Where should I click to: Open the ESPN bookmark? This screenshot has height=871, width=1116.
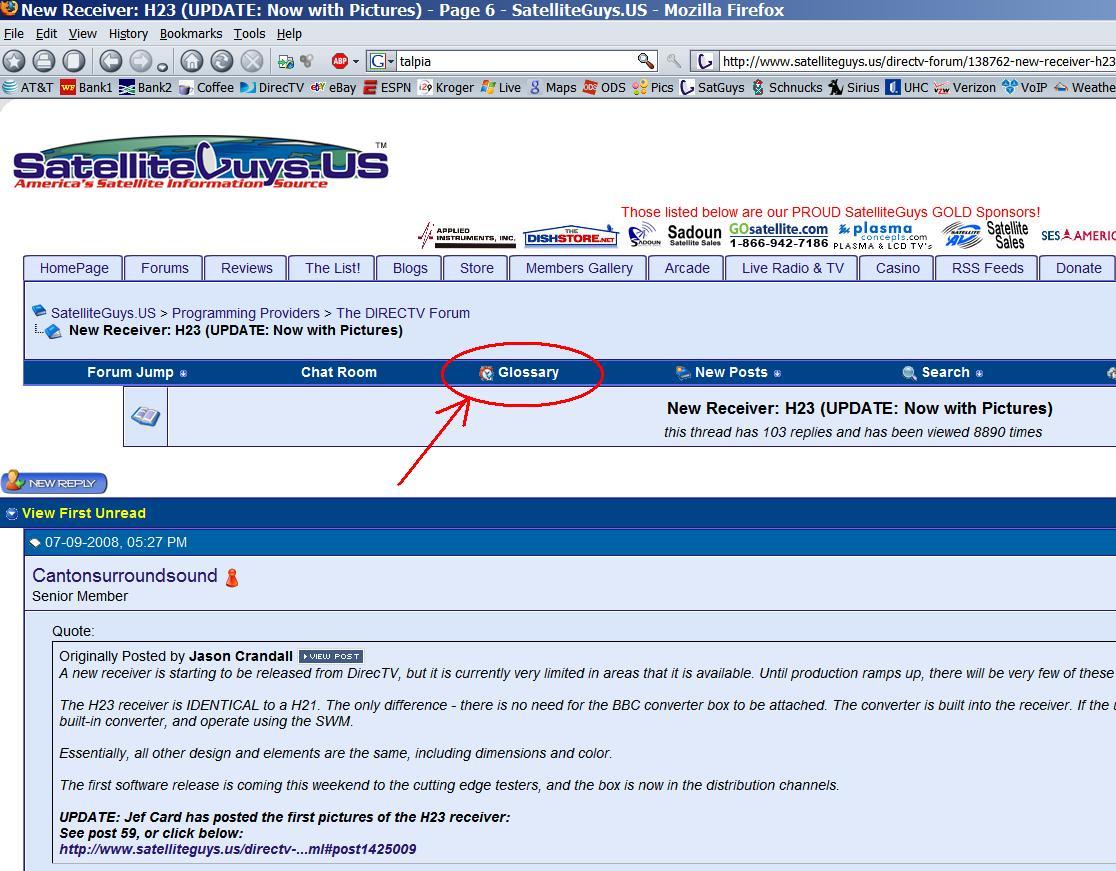(387, 88)
